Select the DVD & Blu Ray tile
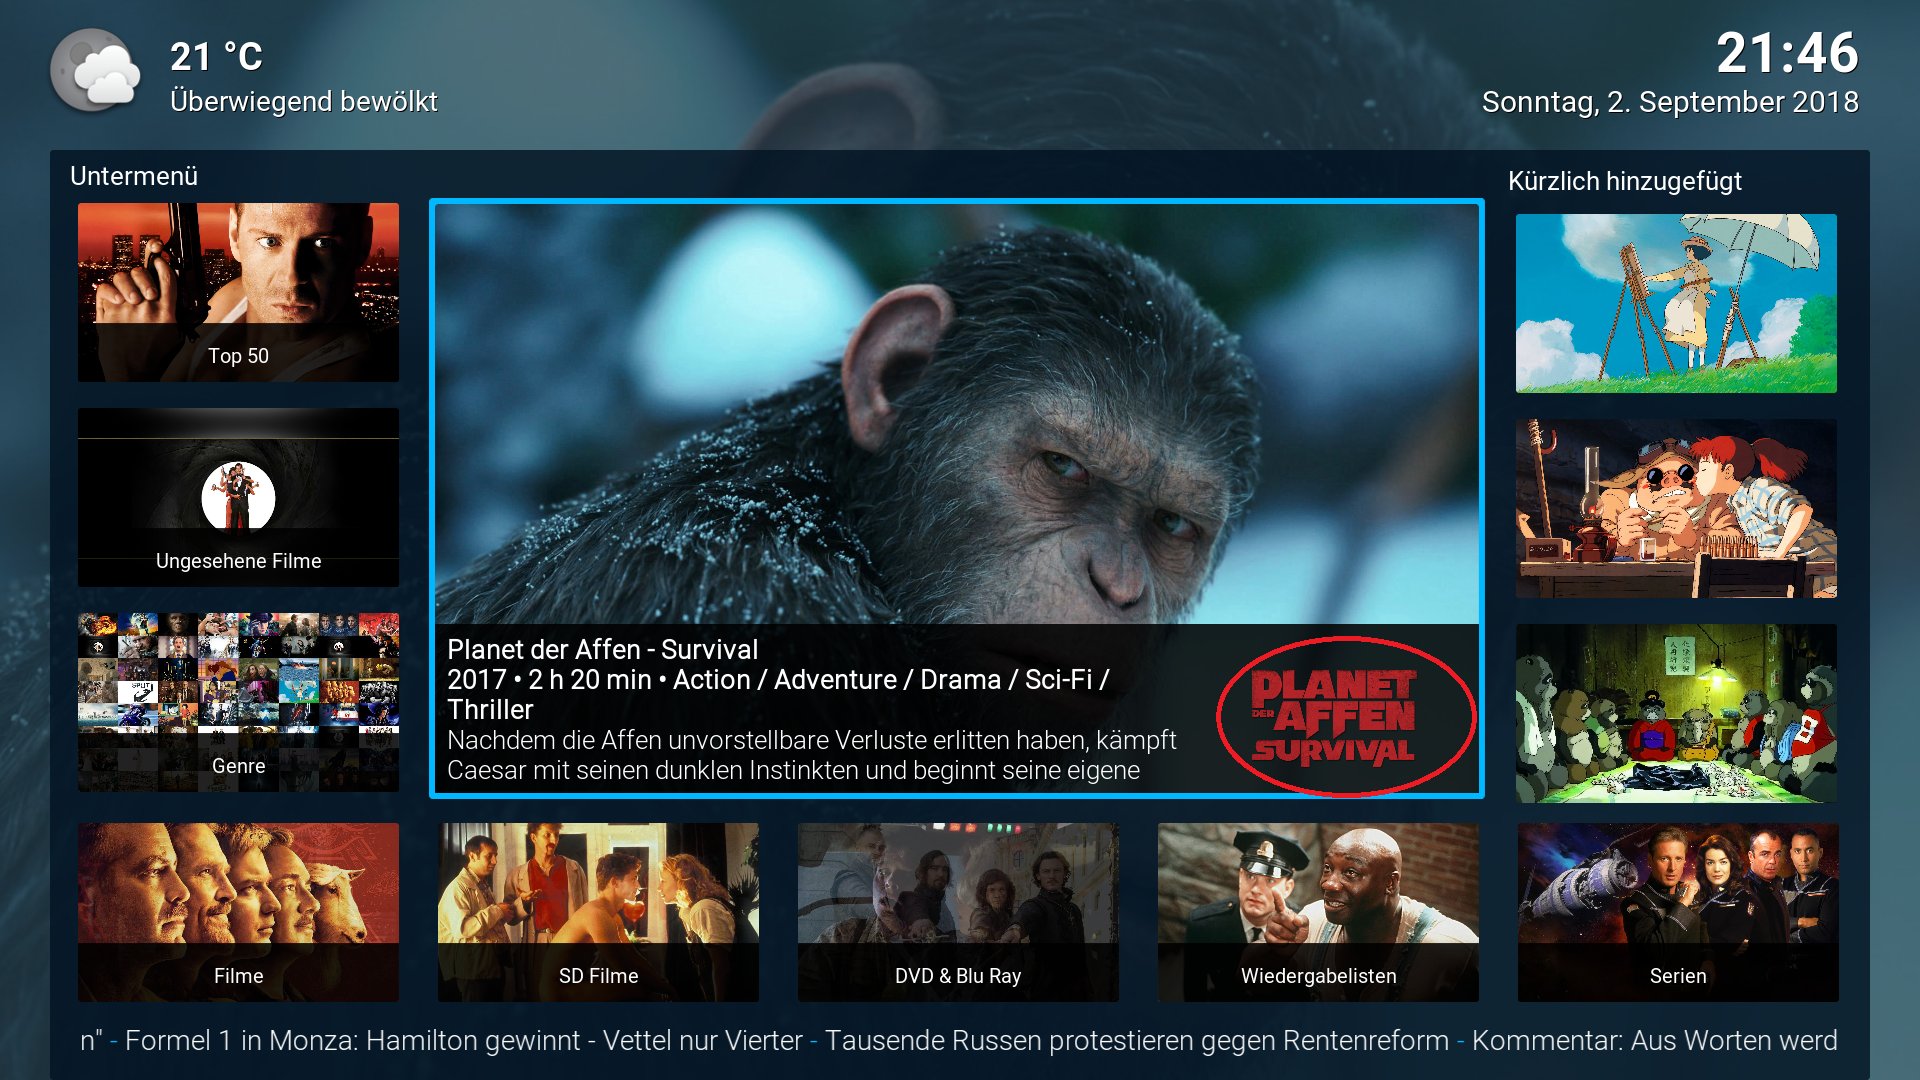Screen dimensions: 1920x1080 click(958, 912)
